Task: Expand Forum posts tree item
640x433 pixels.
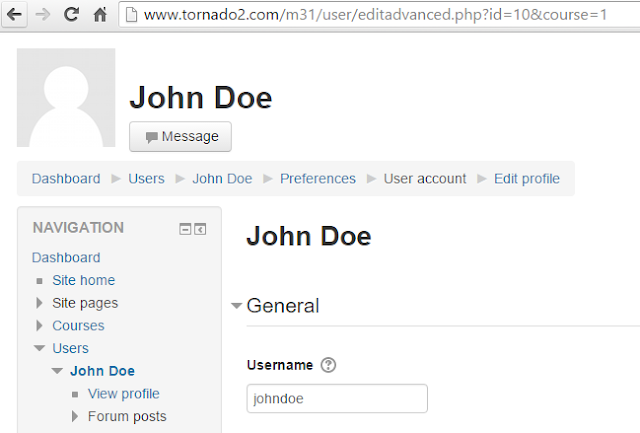Action: [75, 417]
